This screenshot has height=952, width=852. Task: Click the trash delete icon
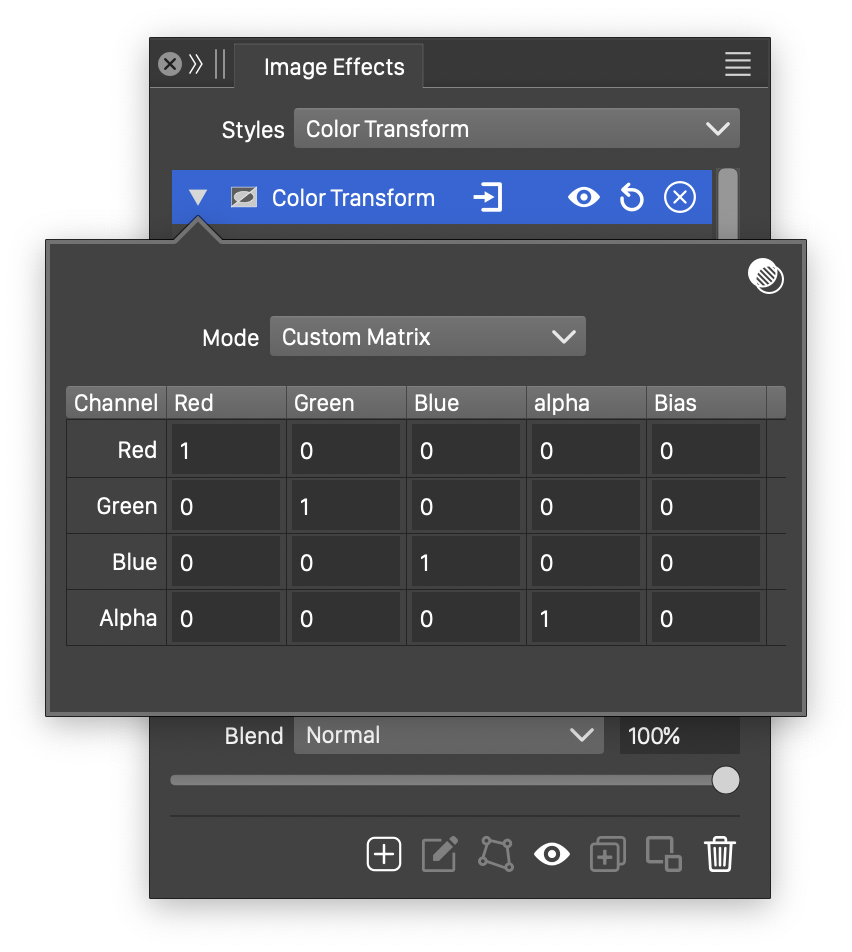coord(720,854)
